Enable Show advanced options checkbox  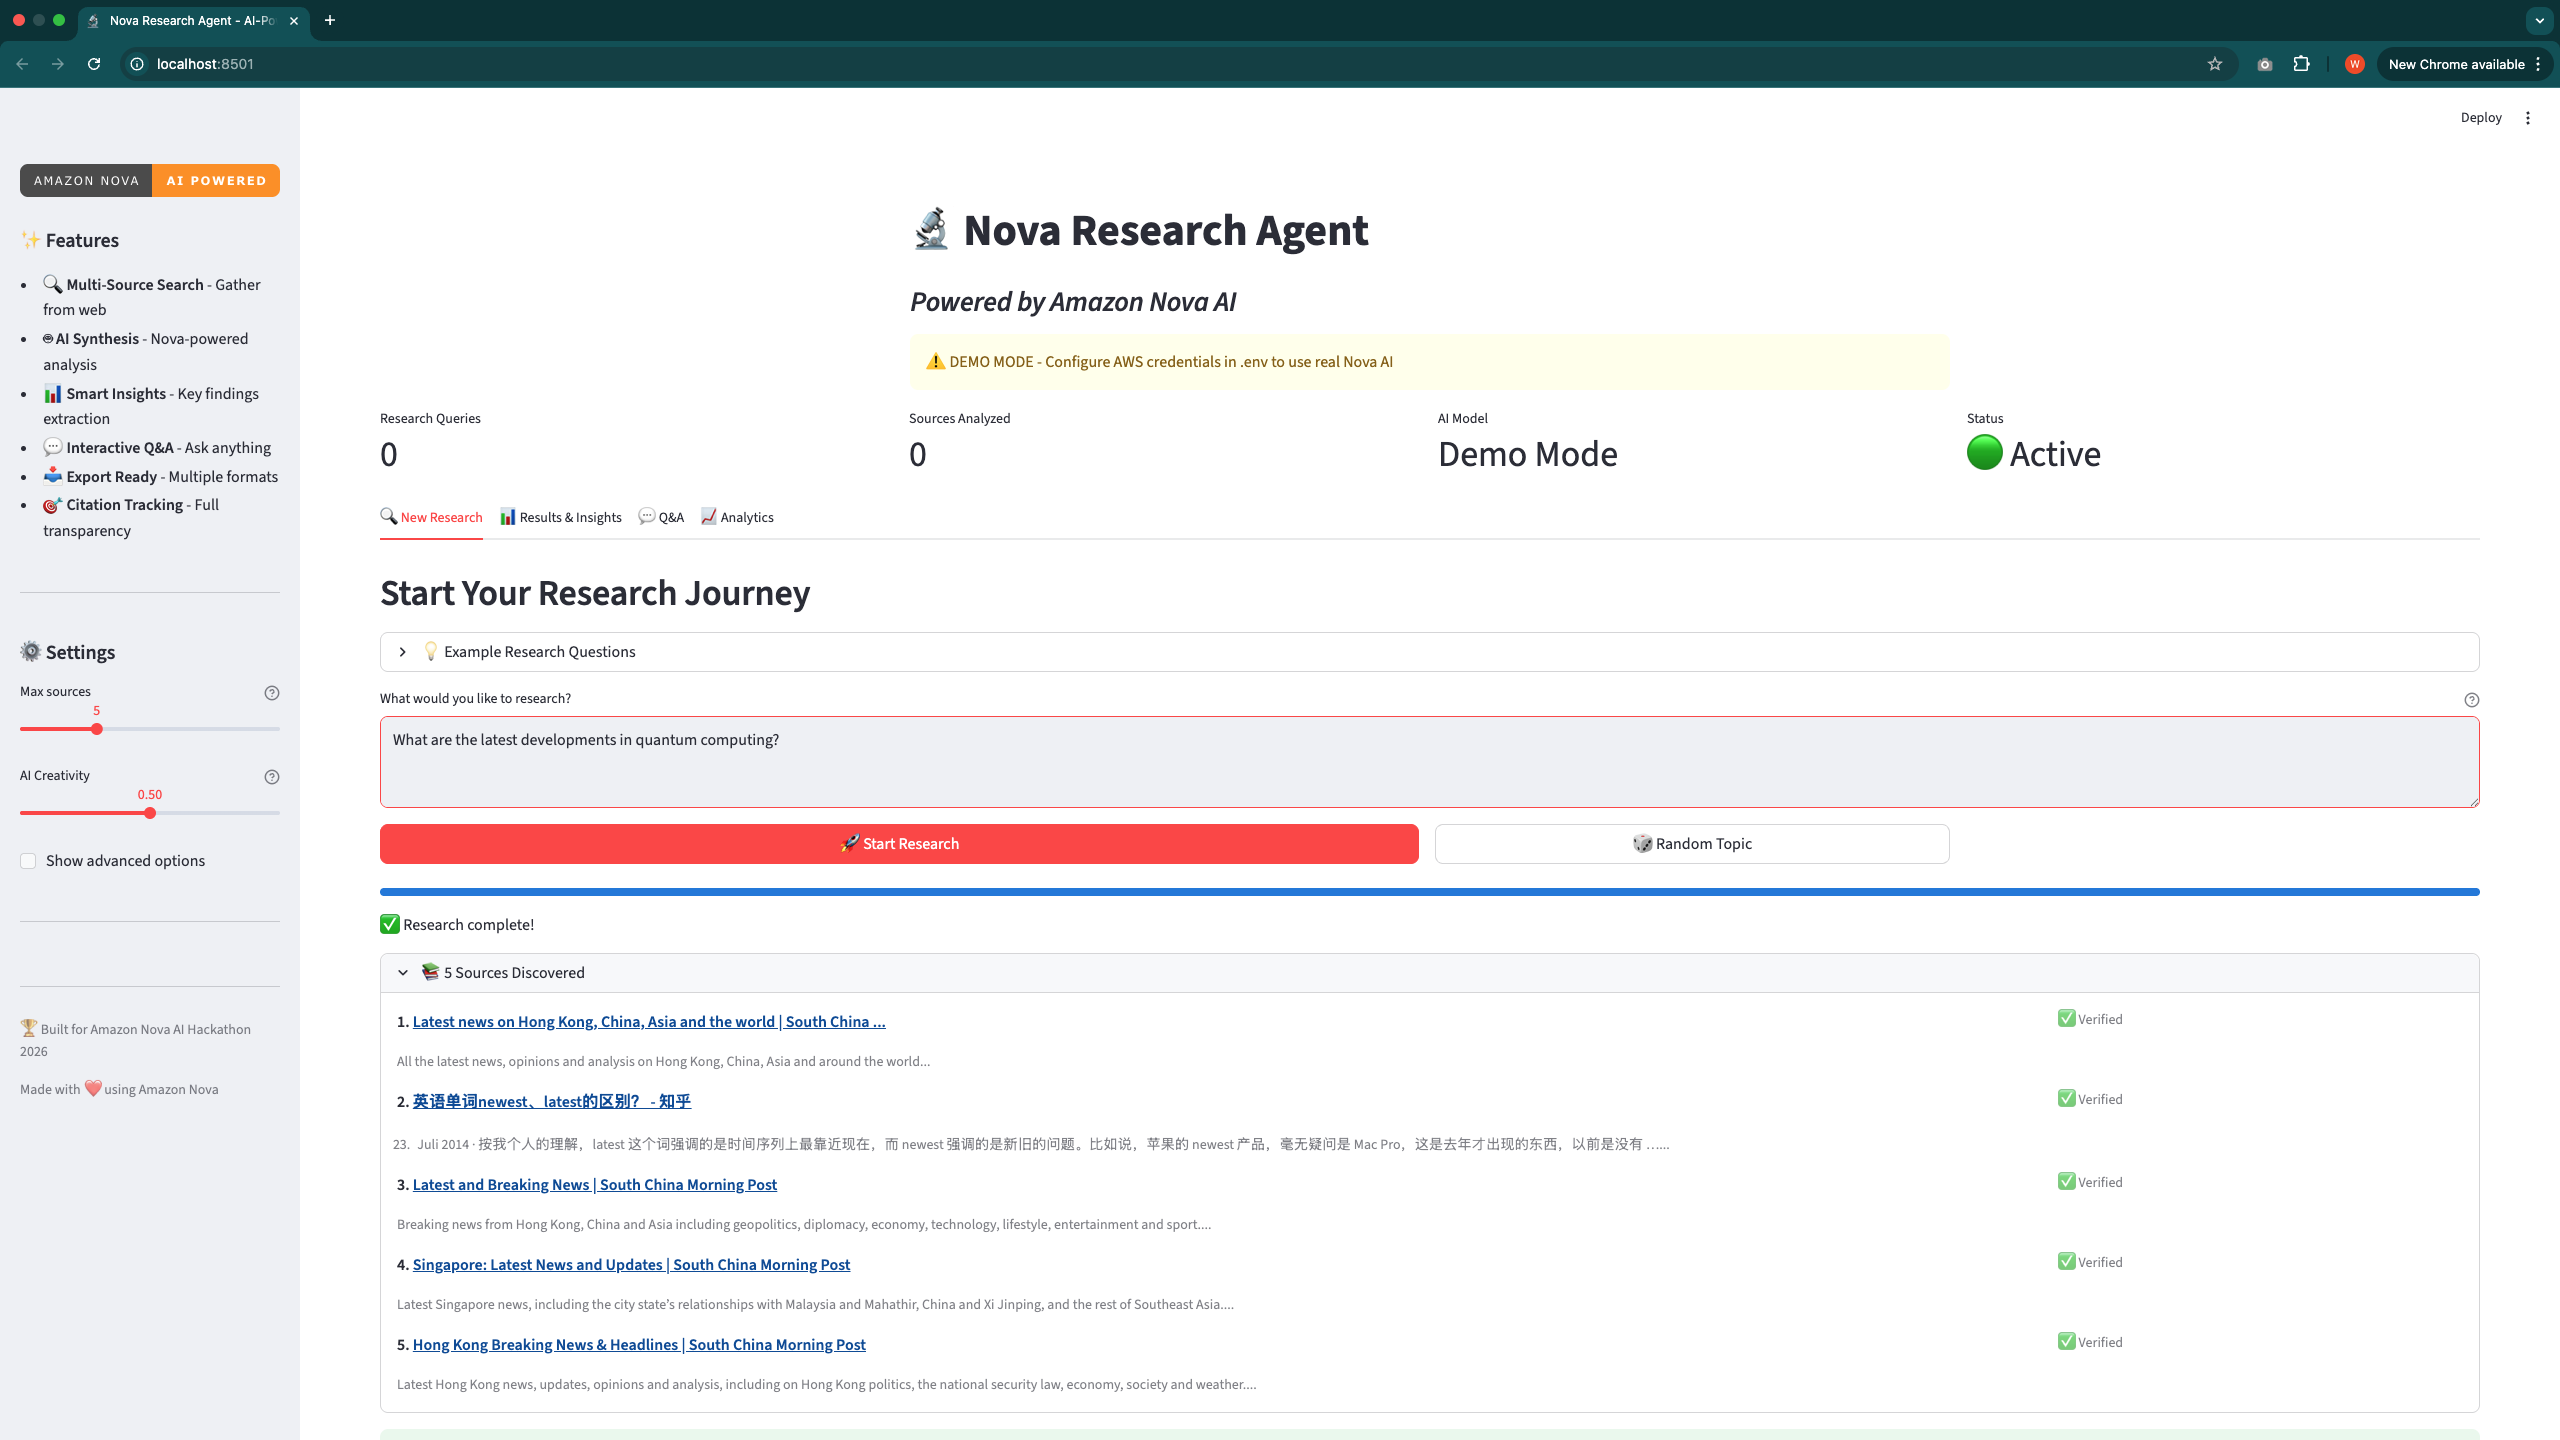[28, 861]
